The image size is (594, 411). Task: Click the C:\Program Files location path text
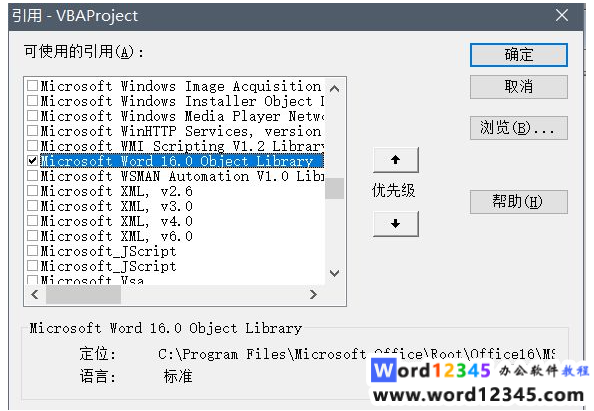pos(356,354)
